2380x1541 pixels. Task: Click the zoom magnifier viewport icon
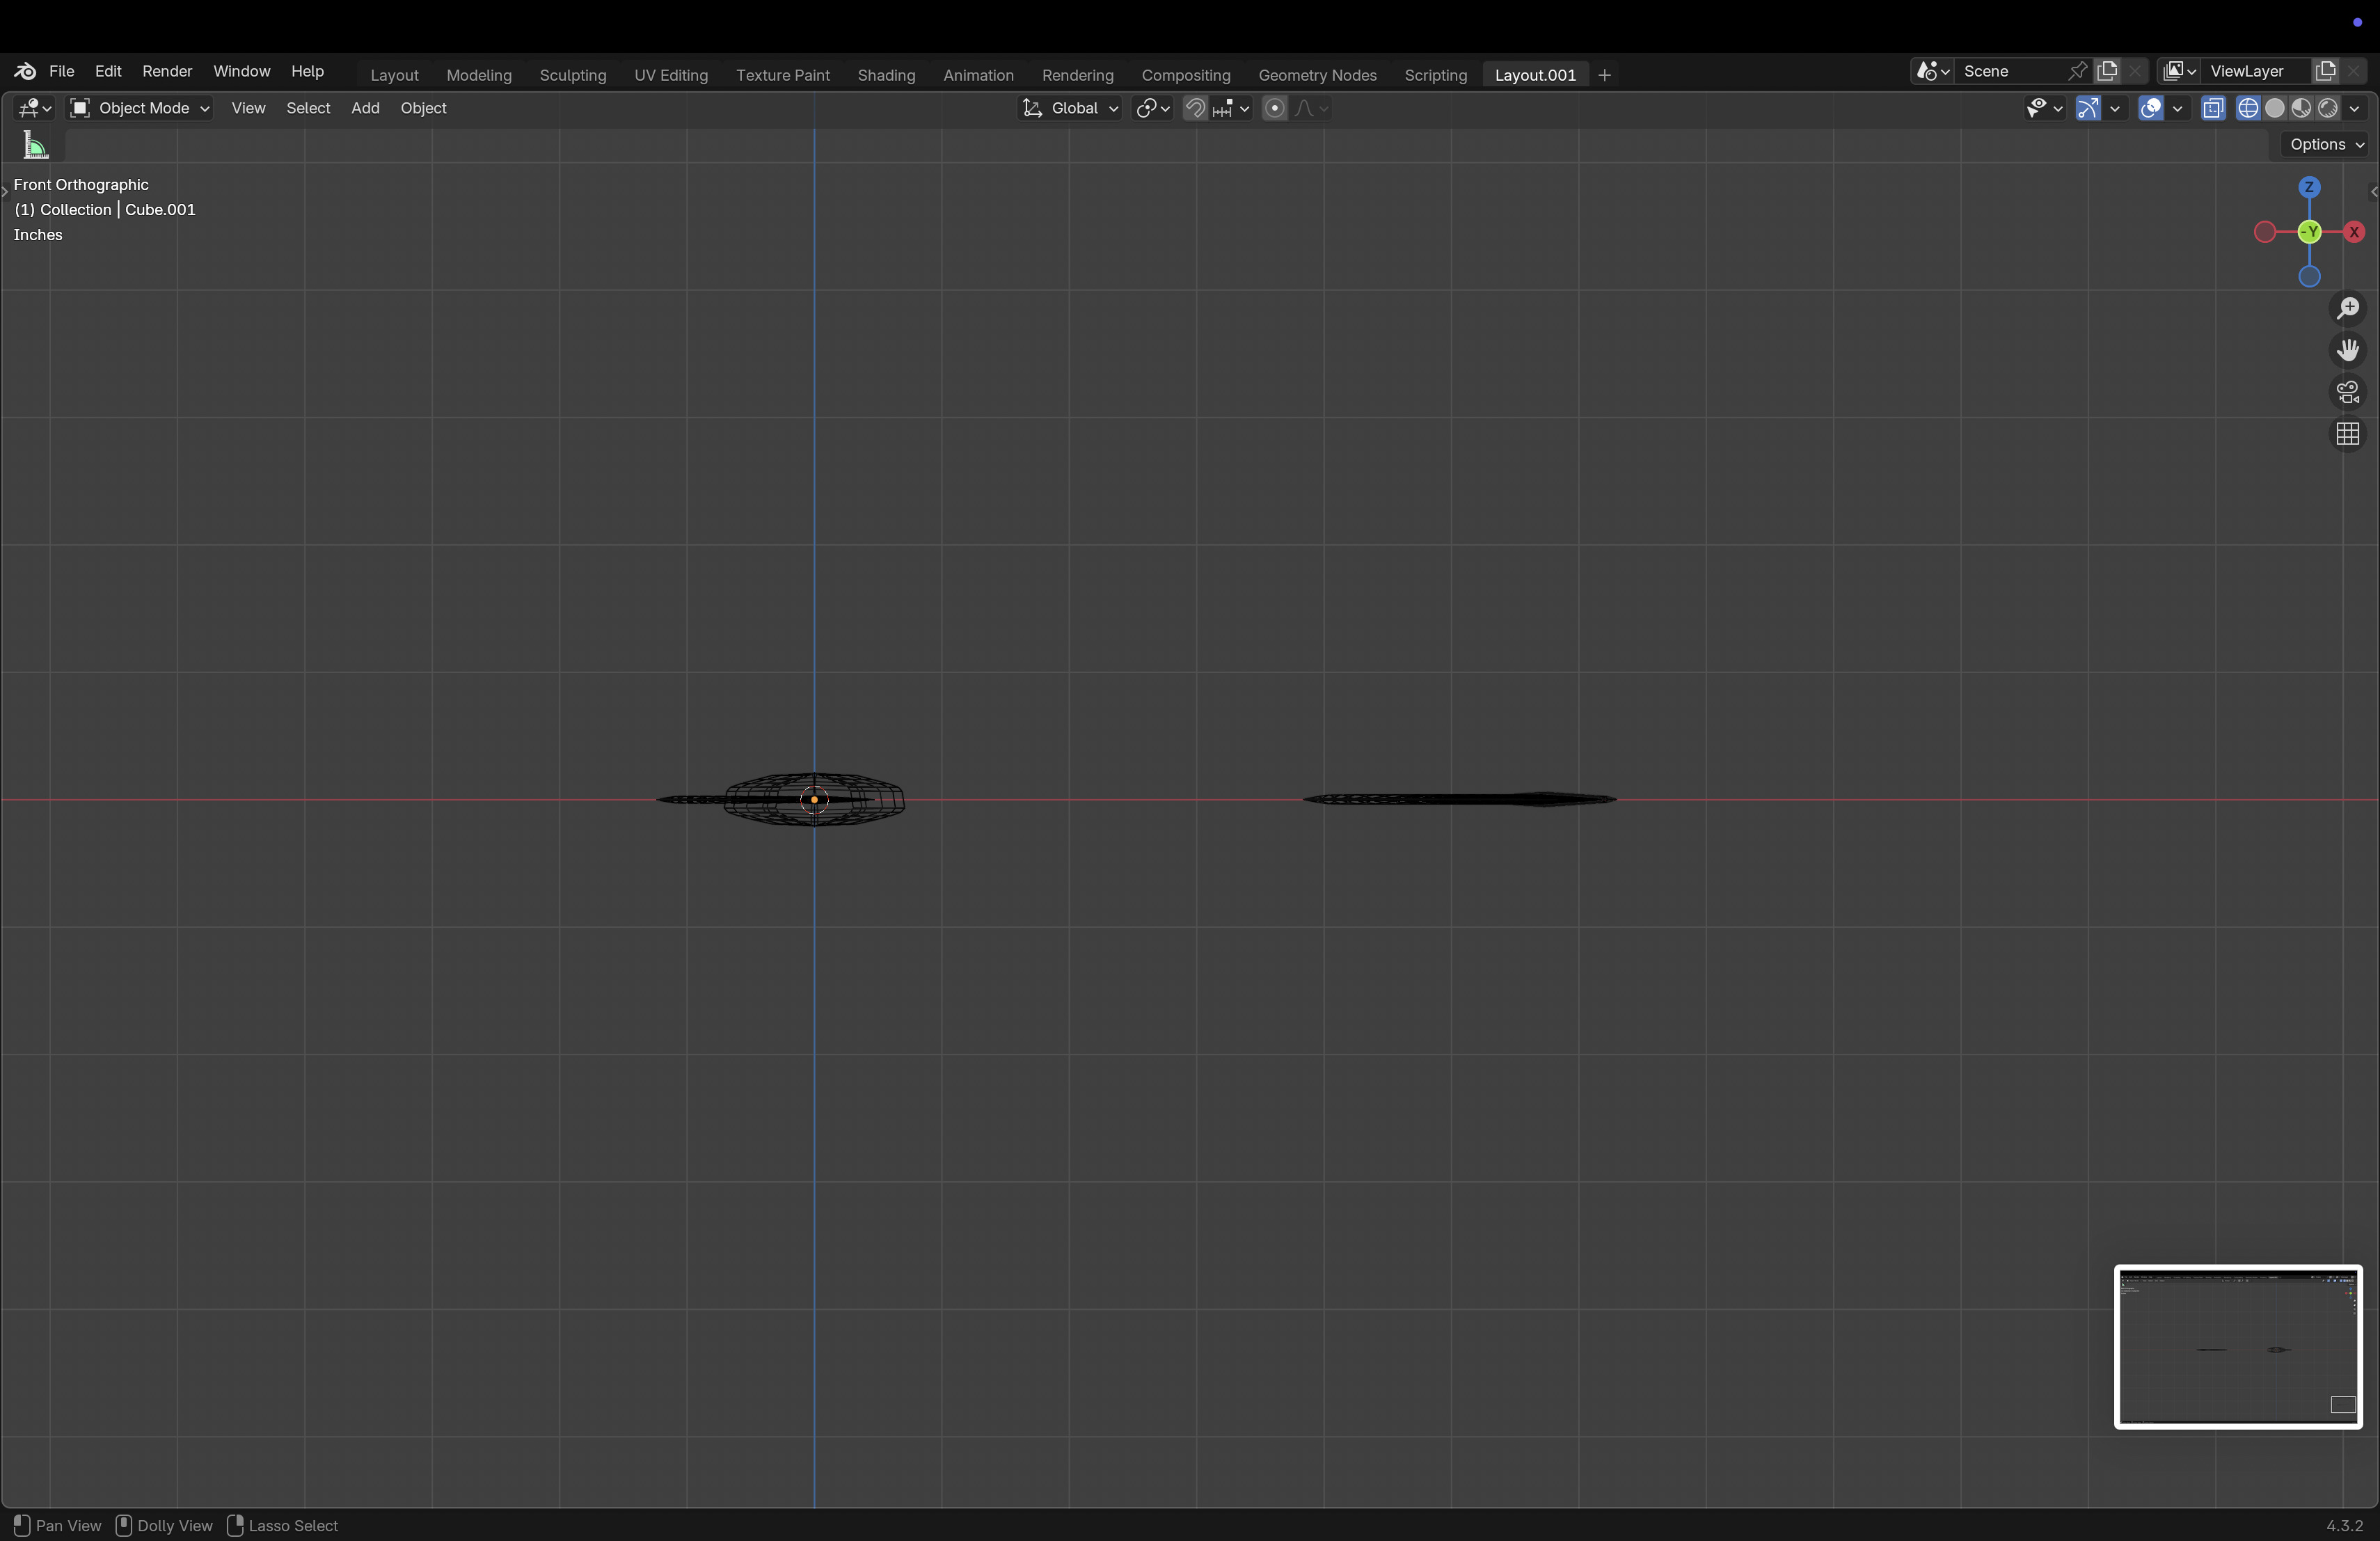coord(2347,308)
